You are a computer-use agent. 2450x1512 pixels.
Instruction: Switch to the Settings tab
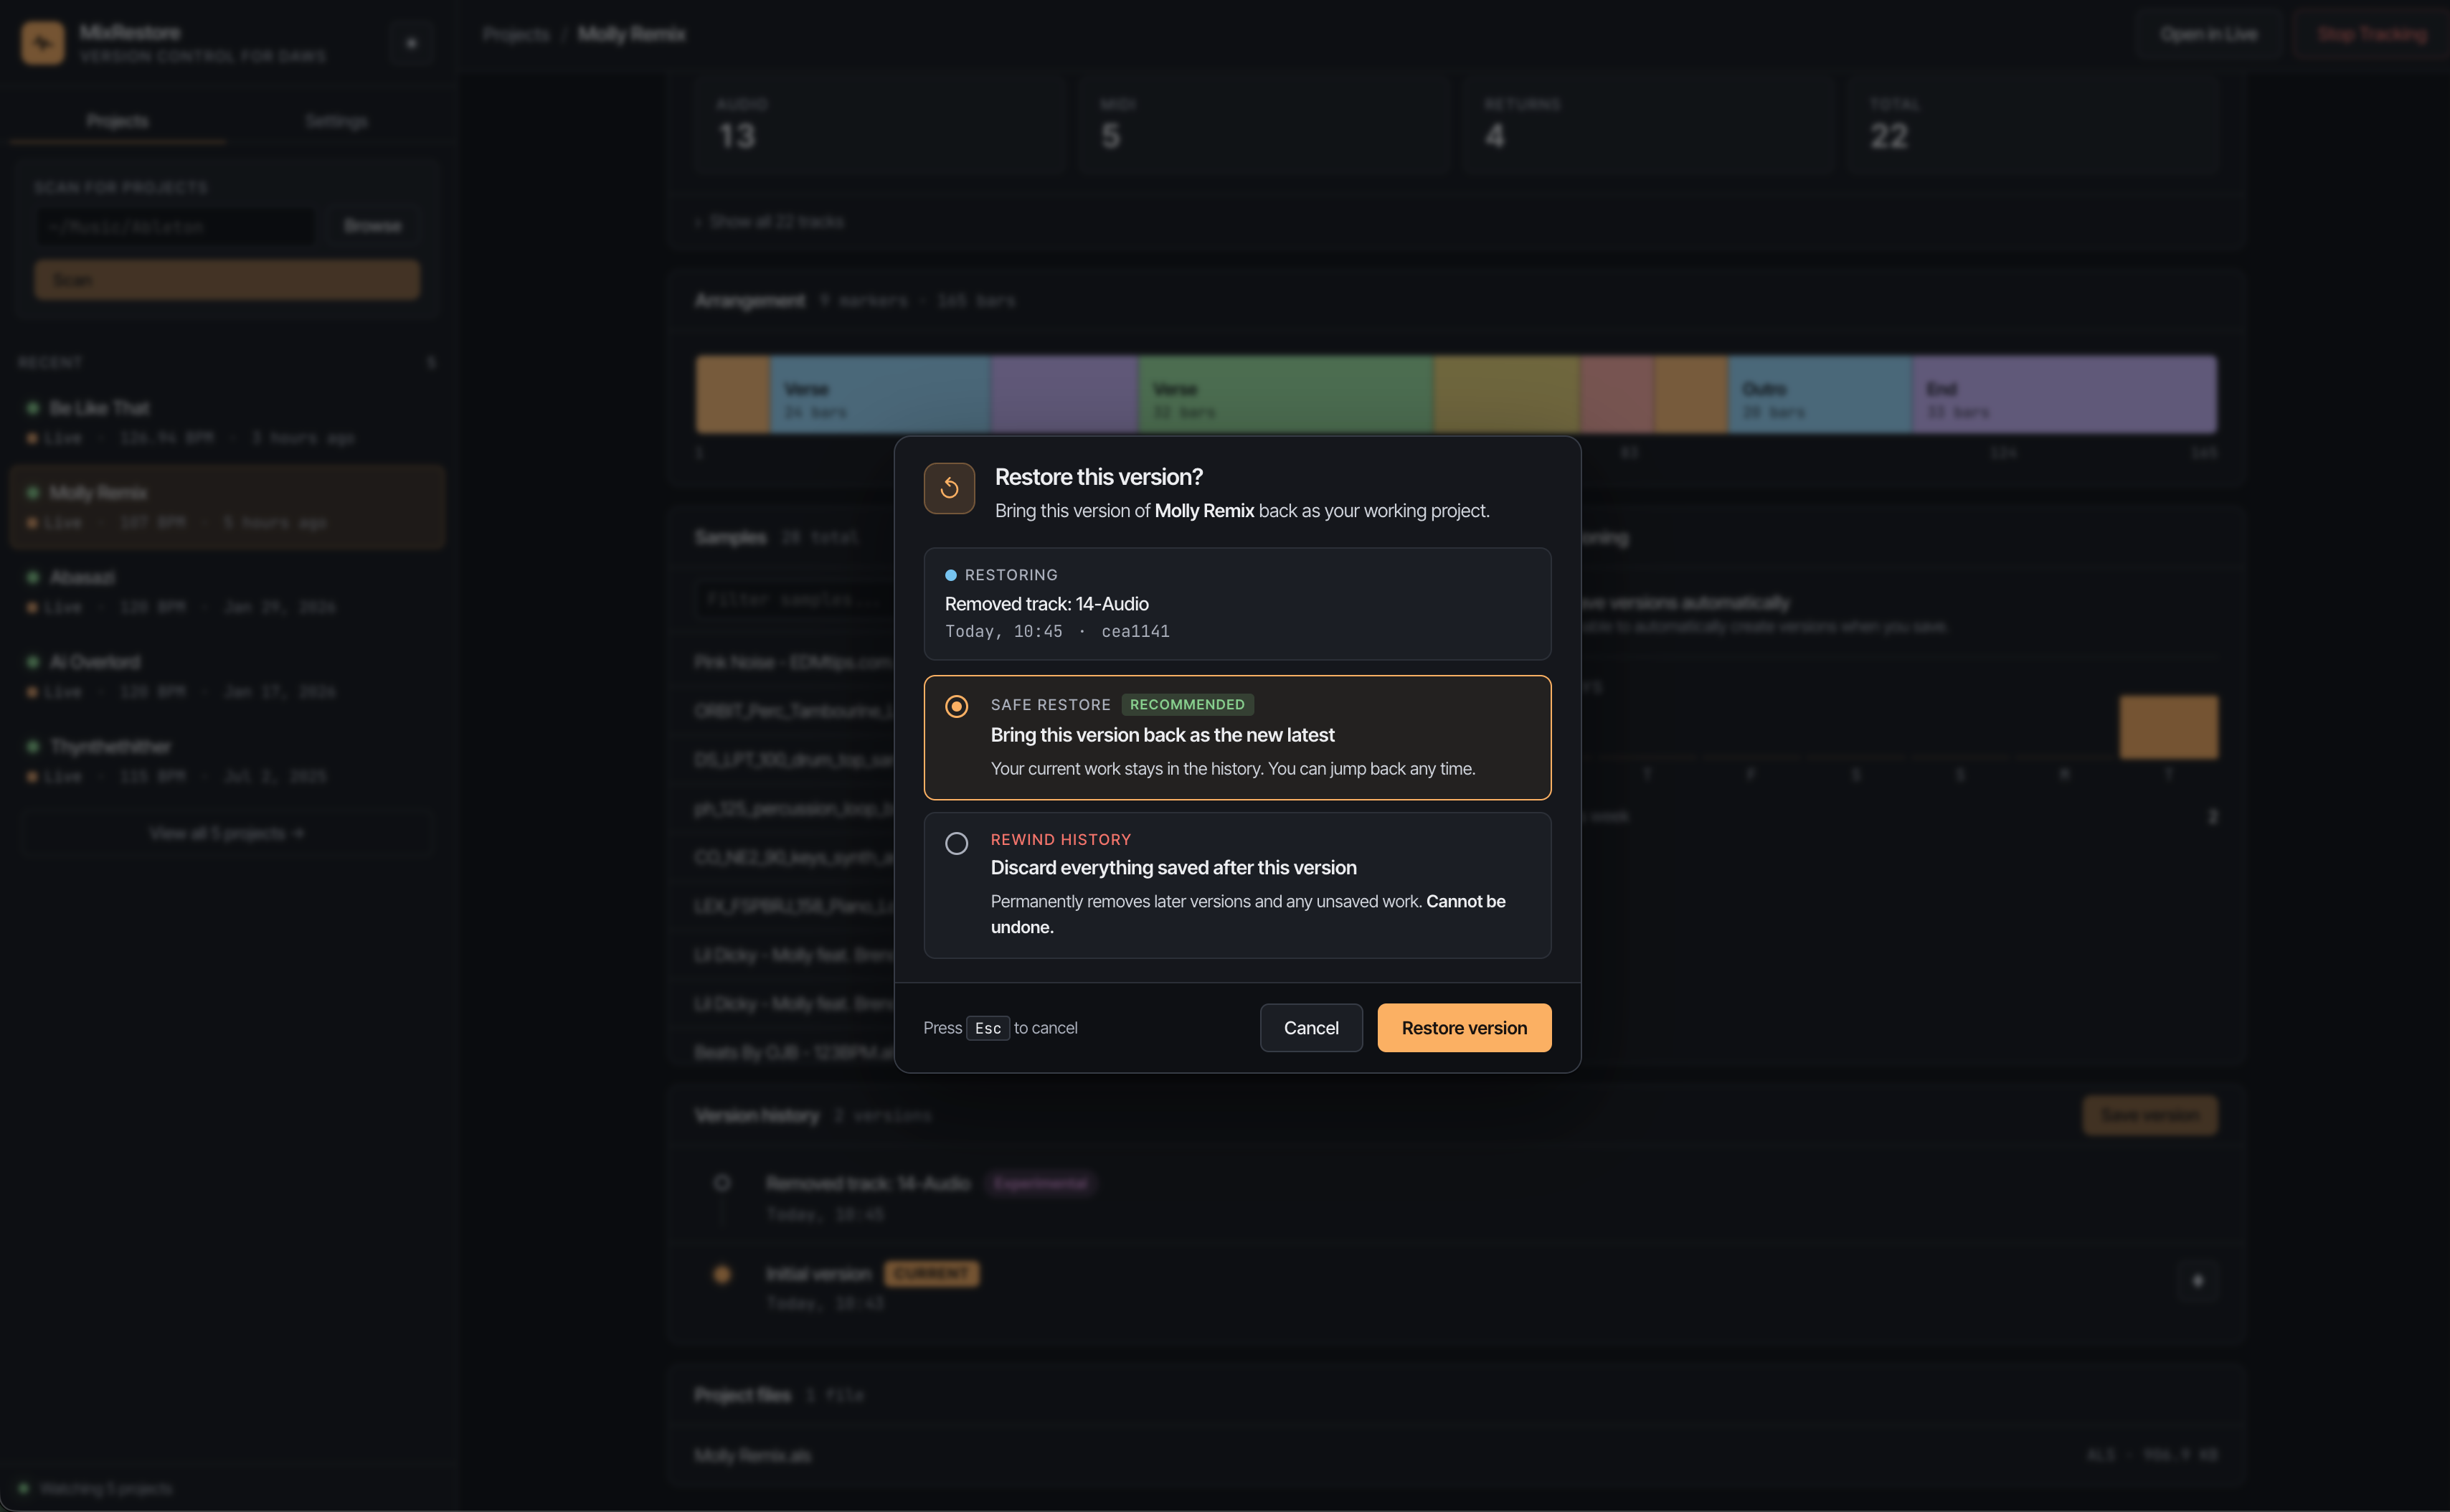pyautogui.click(x=336, y=122)
